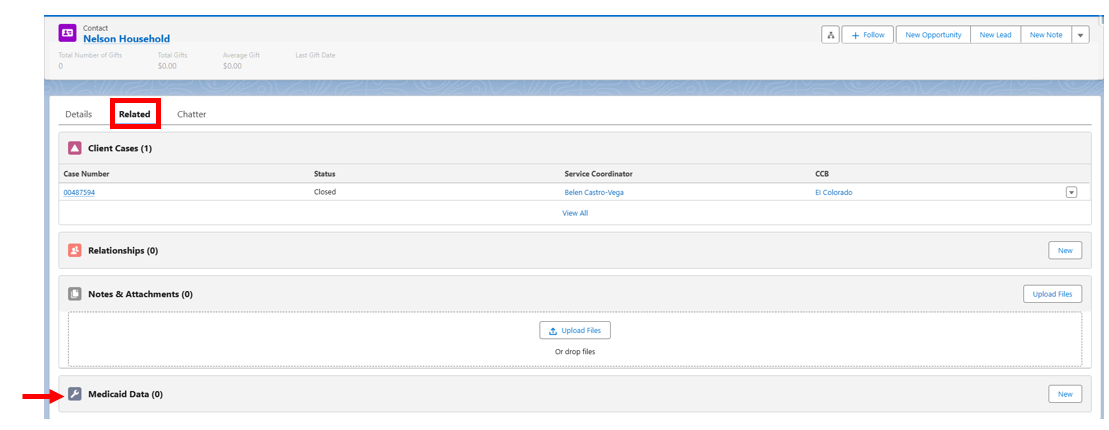Open row actions dropdown for case 00487594
1109x430 pixels.
(x=1071, y=192)
